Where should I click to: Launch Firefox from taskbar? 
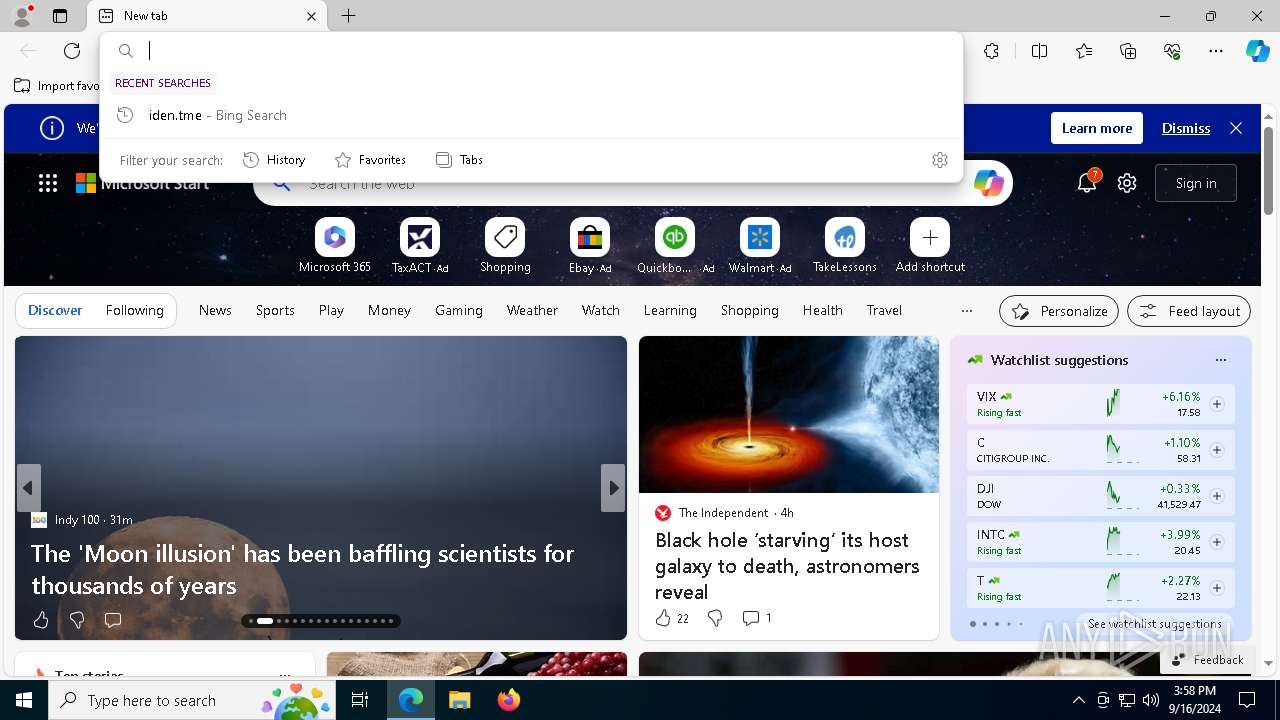click(509, 700)
